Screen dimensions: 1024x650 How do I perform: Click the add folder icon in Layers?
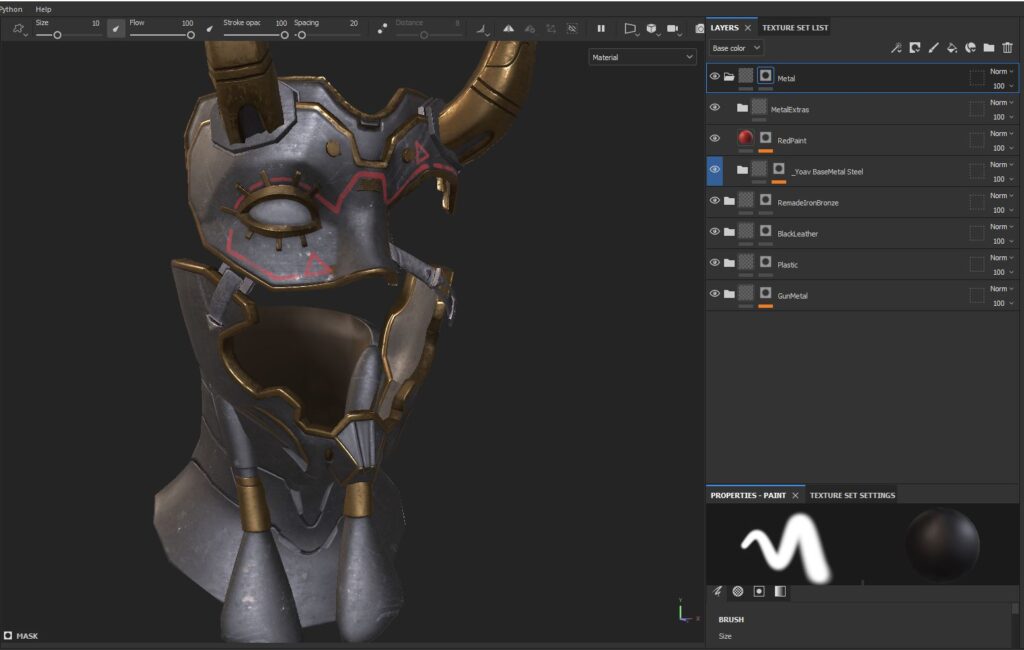[x=988, y=48]
